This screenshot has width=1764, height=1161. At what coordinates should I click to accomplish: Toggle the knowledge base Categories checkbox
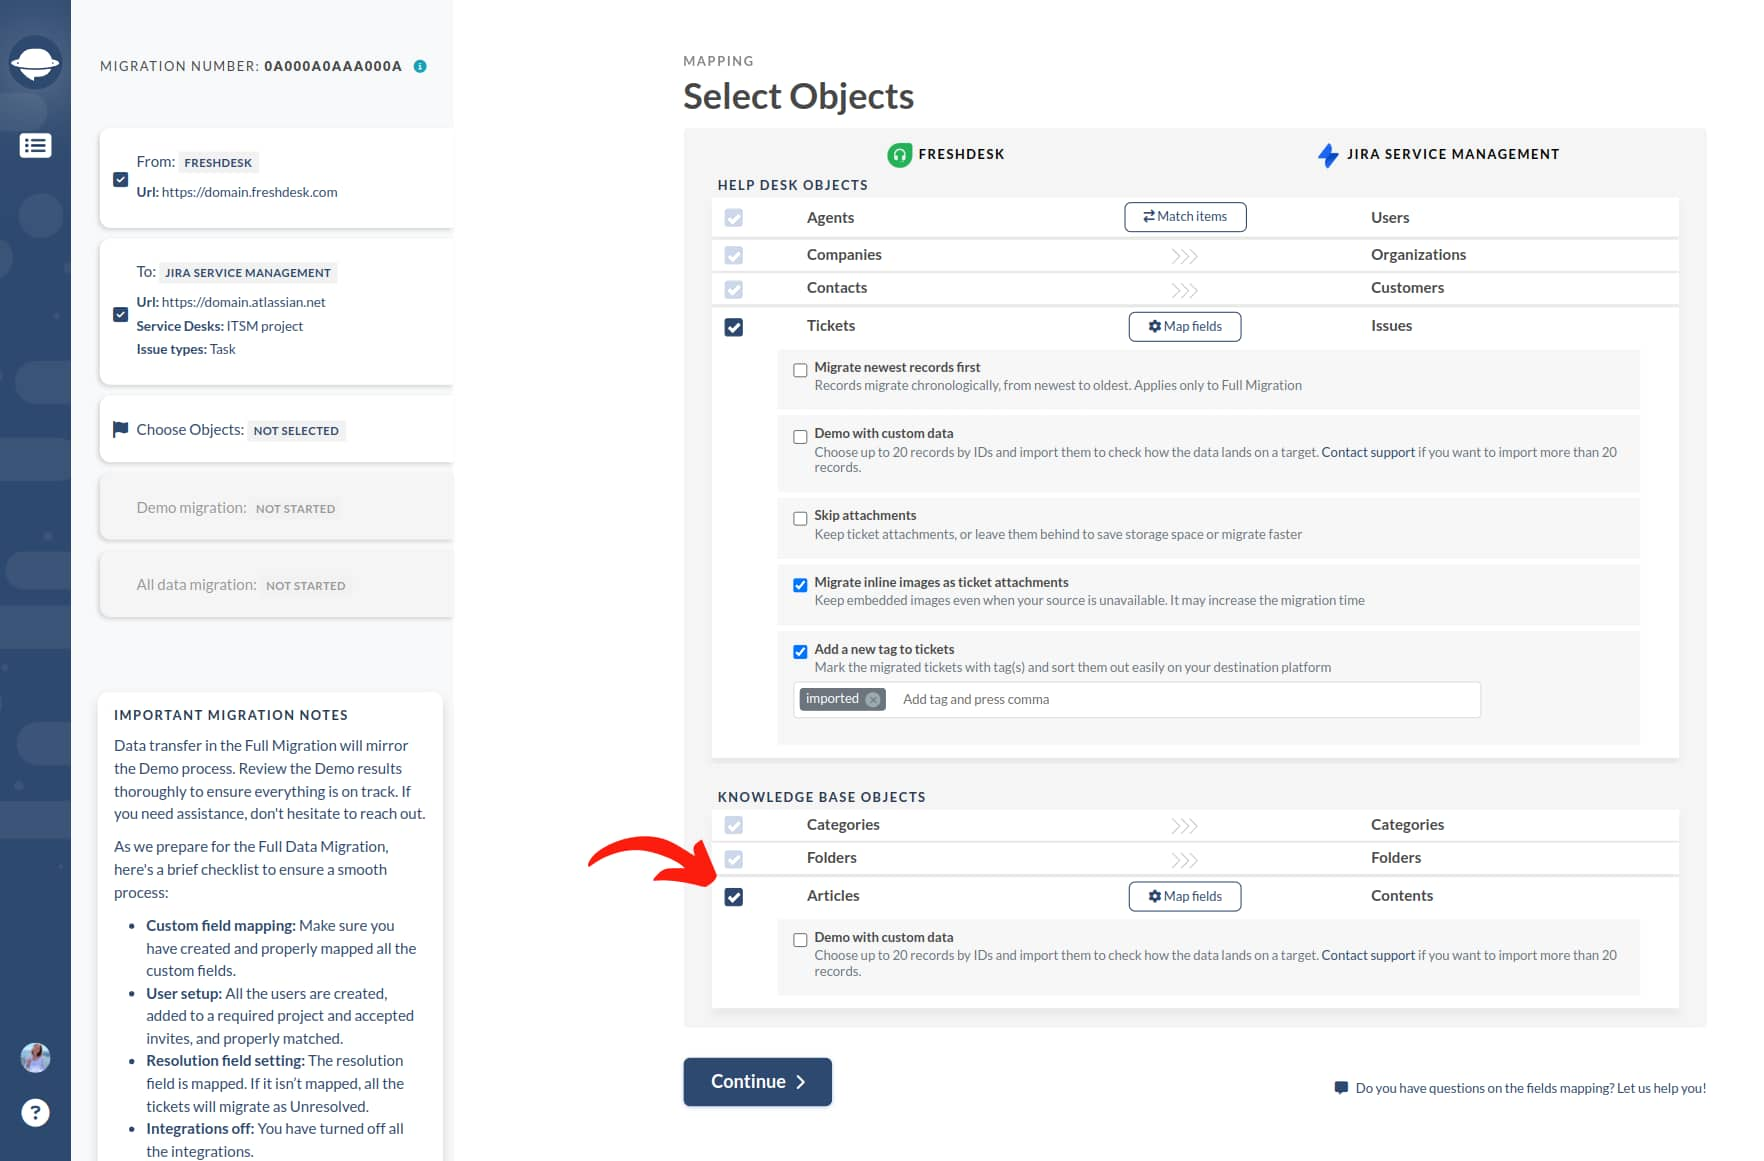coord(734,826)
